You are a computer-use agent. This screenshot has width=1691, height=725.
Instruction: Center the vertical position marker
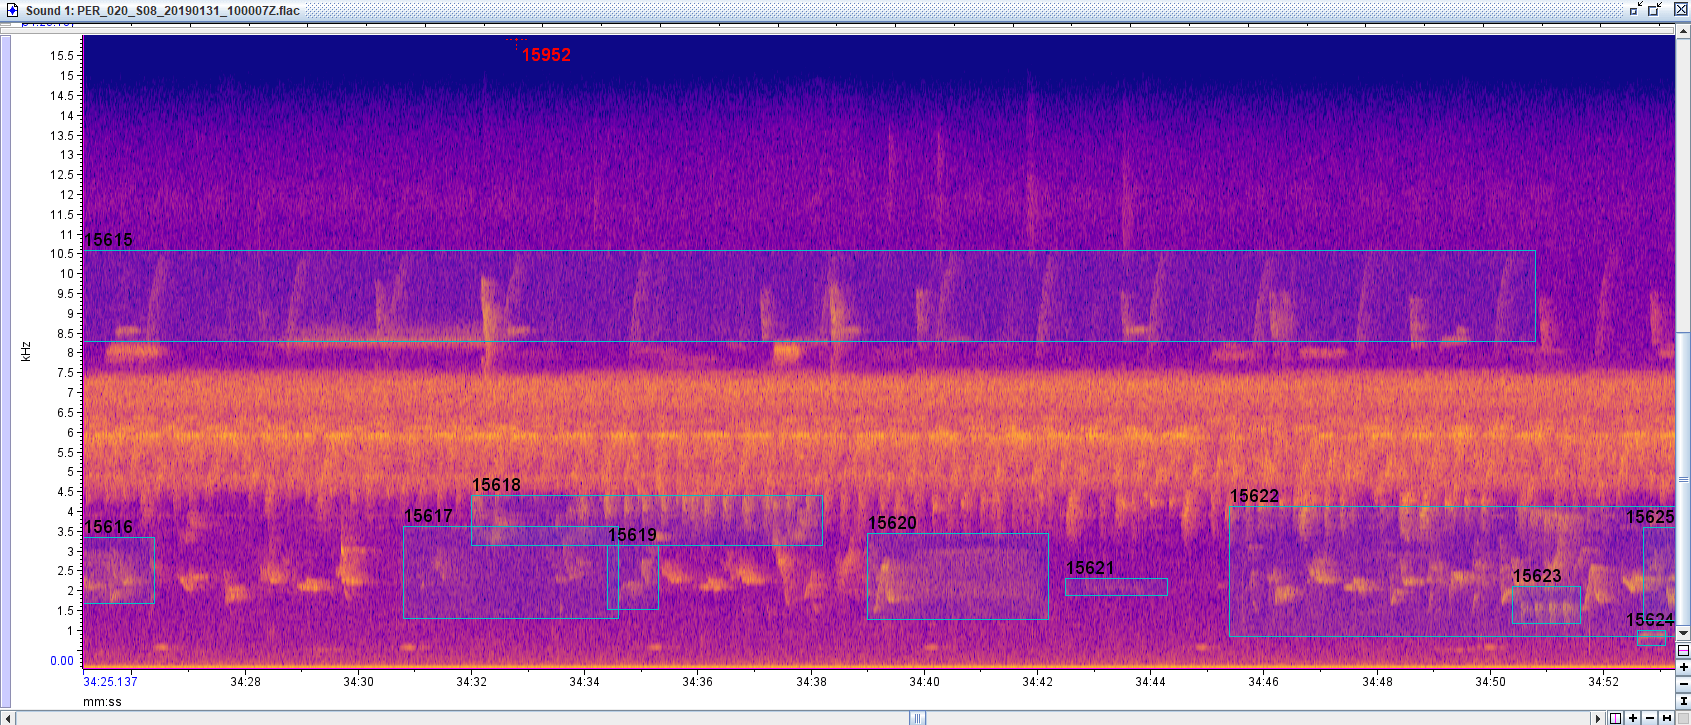click(1683, 650)
